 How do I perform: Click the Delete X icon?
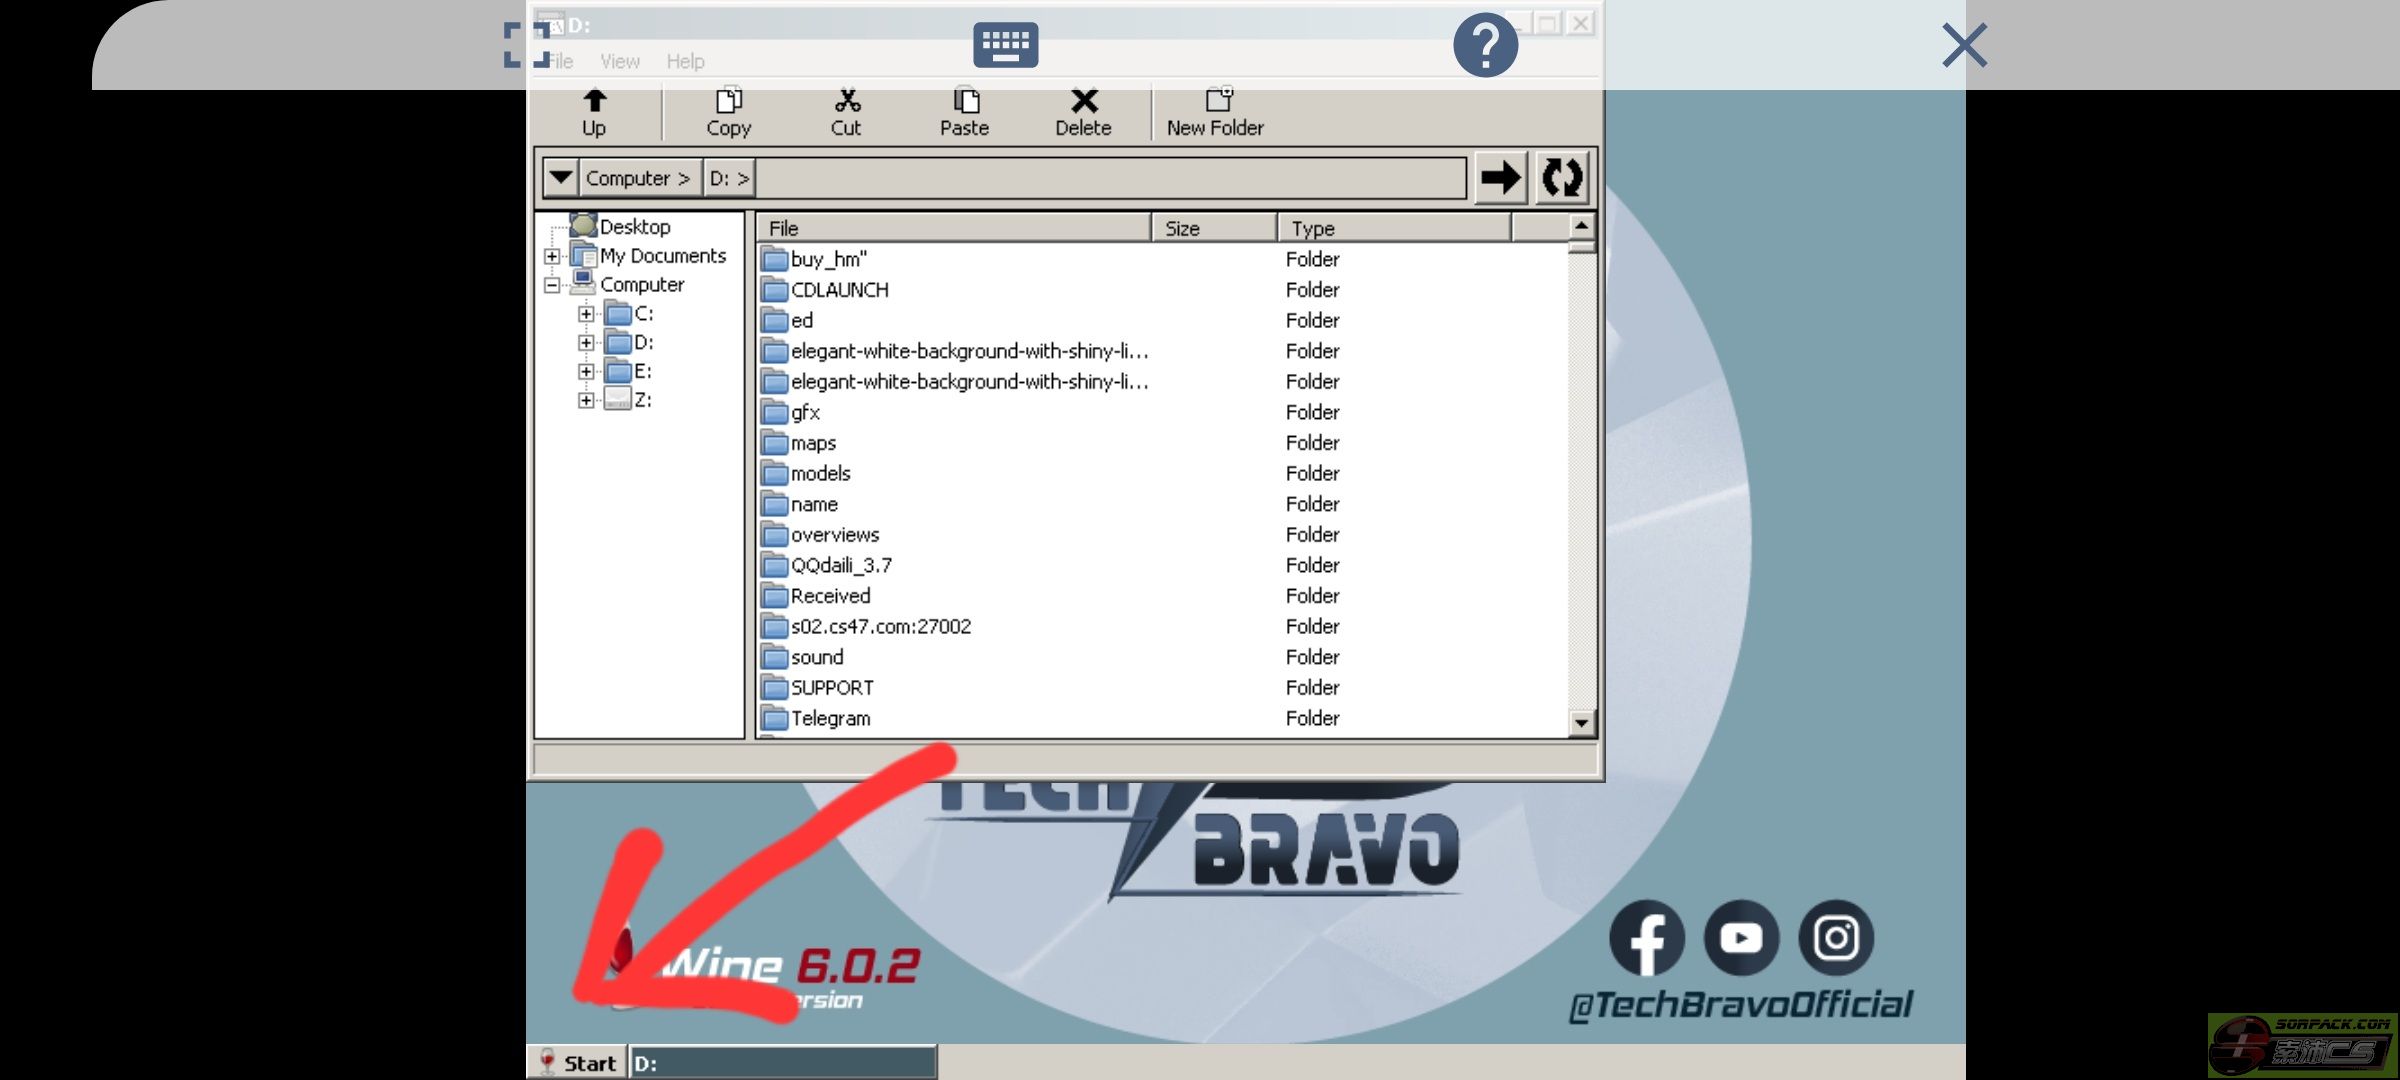point(1083,102)
